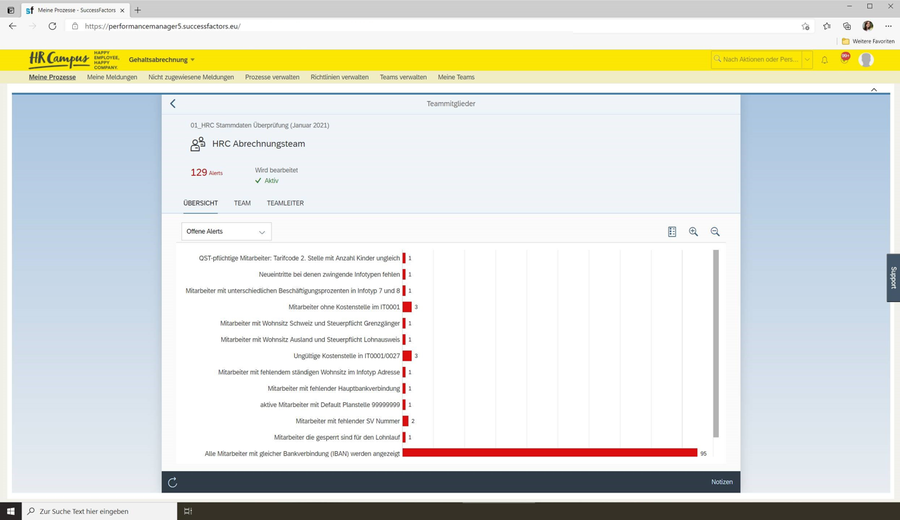900x520 pixels.
Task: Open browser settings ellipsis menu
Action: tap(889, 26)
